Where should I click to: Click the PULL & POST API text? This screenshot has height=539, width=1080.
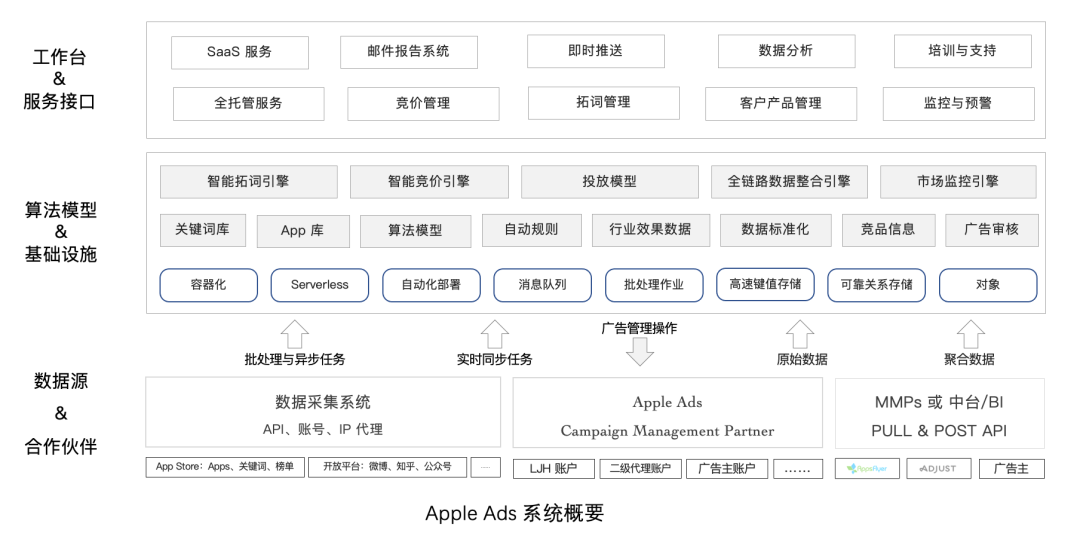939,431
